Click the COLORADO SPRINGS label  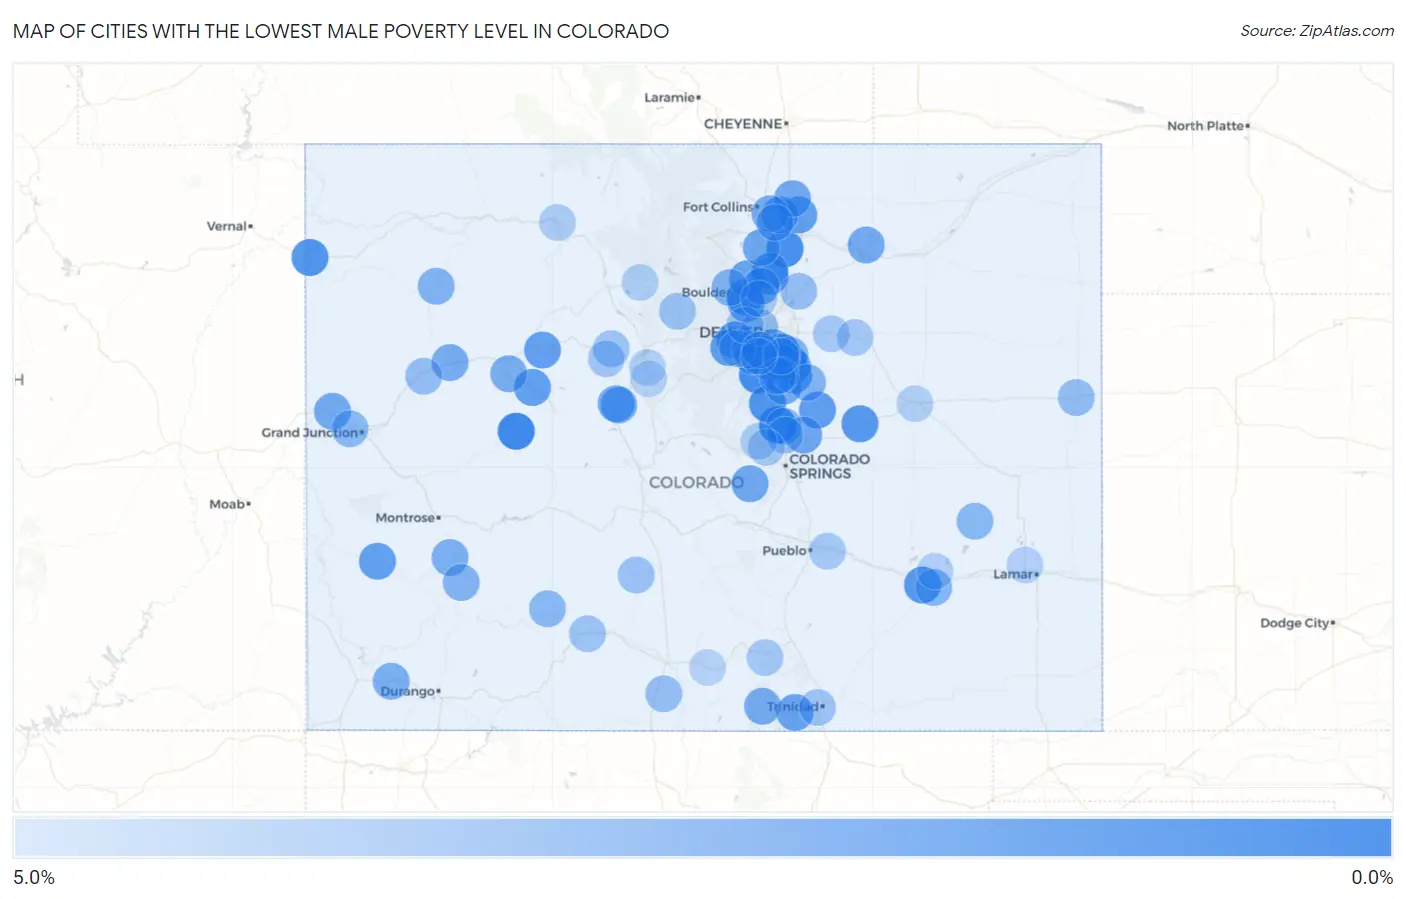click(x=829, y=466)
